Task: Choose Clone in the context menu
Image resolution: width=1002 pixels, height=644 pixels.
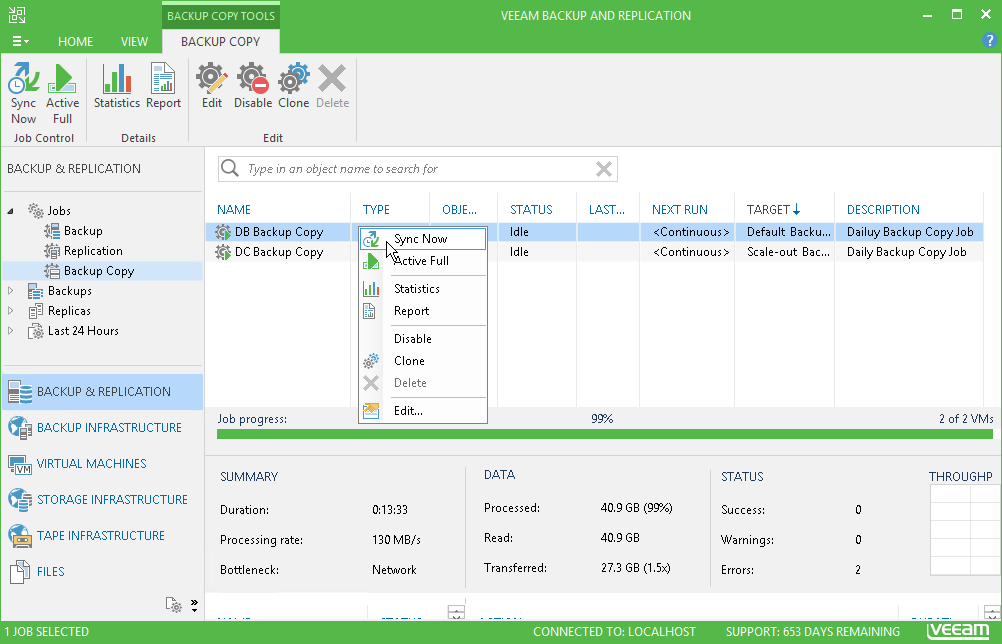Action: 423,361
